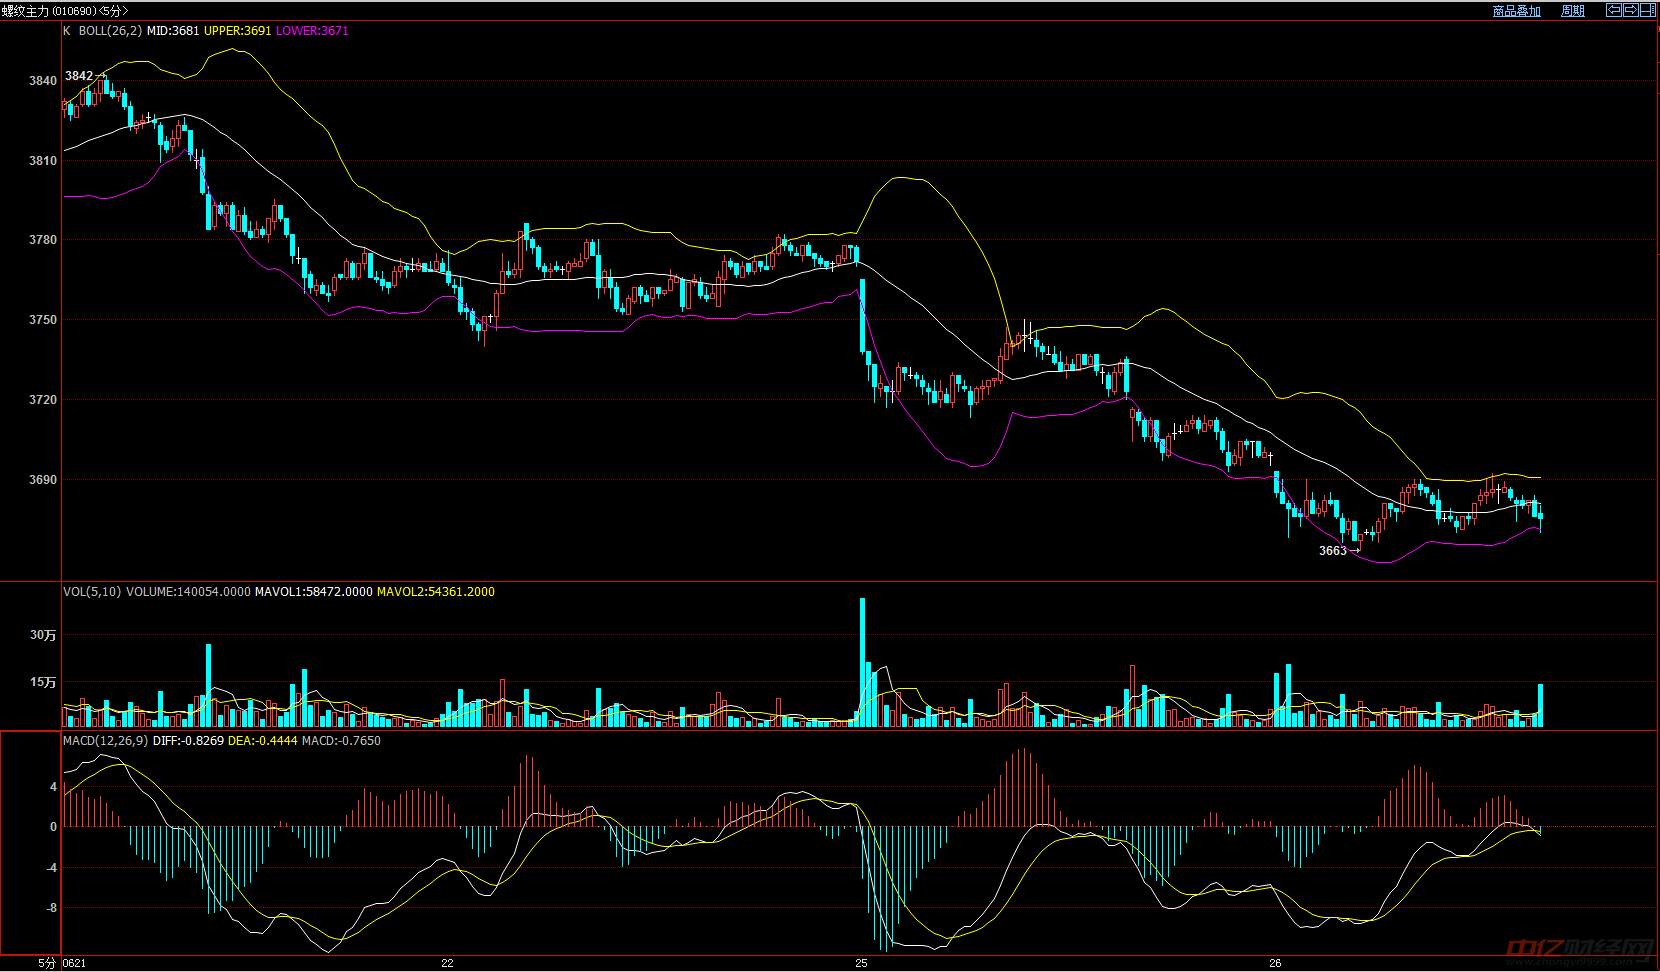The image size is (1660, 972).
Task: Click the MAVOL2:54361.2000 readout
Action: 436,592
